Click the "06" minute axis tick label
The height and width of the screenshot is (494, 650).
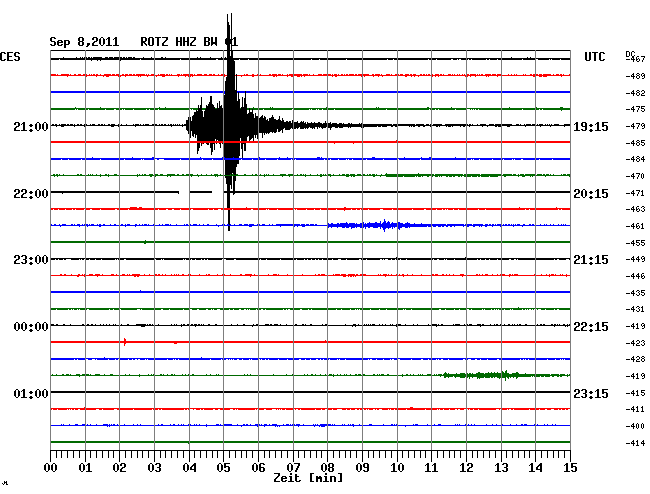click(258, 468)
